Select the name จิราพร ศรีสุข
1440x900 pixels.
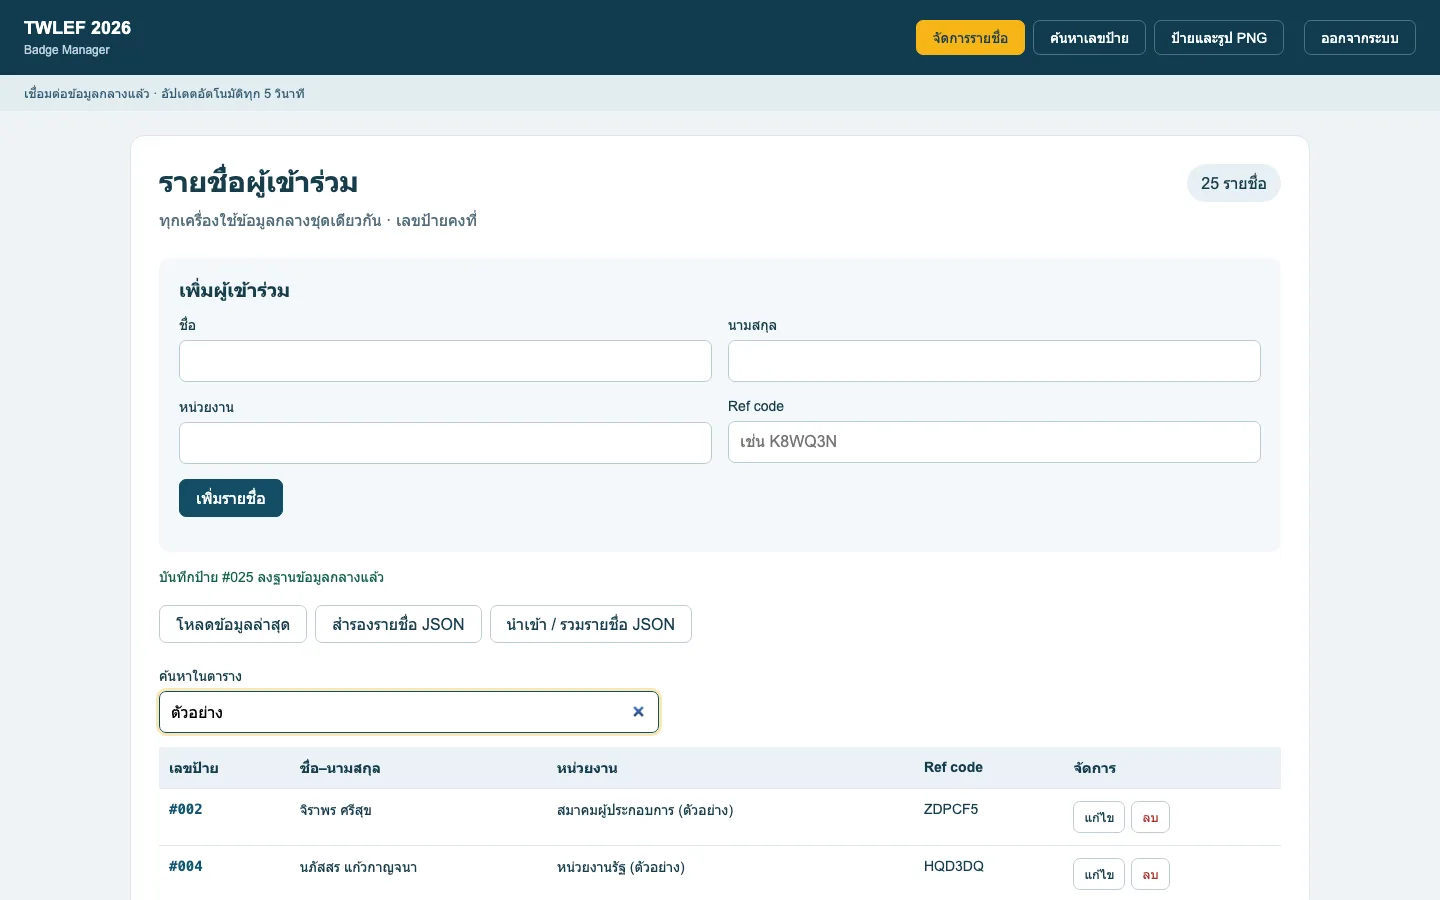(x=336, y=810)
